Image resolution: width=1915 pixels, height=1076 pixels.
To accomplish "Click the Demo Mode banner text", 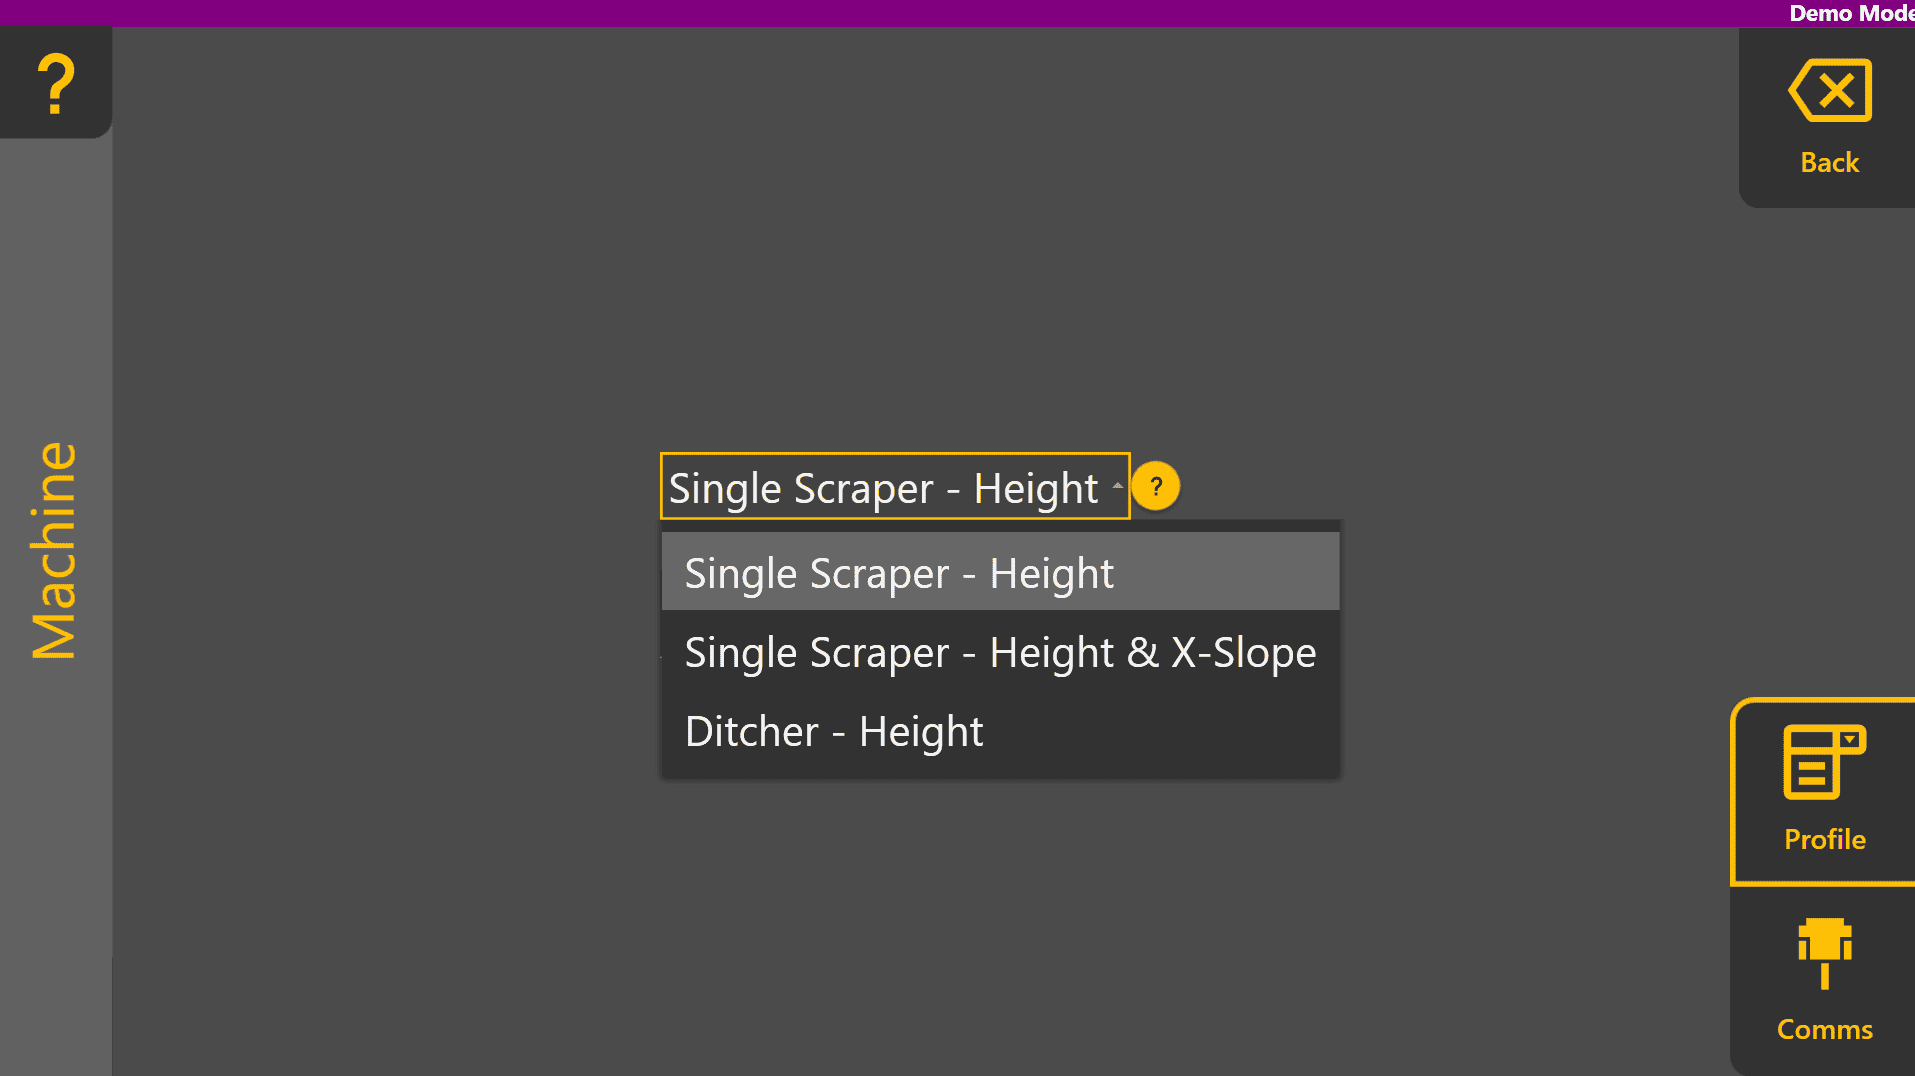I will point(1850,14).
